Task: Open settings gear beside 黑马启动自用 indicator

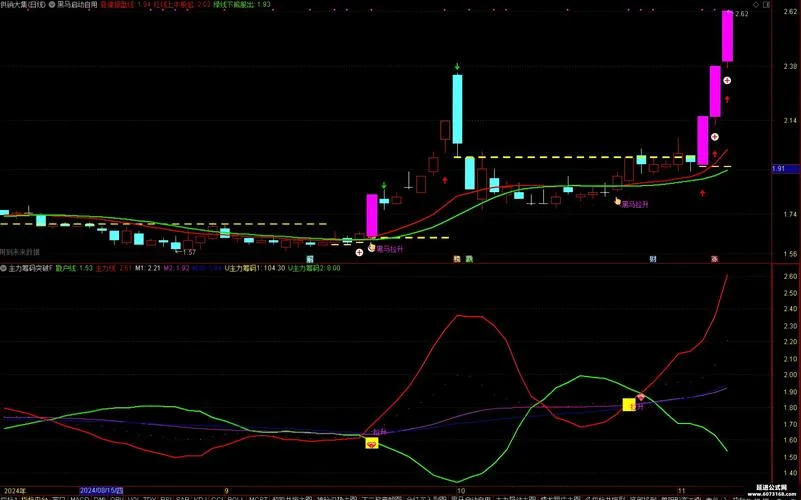Action: click(53, 5)
